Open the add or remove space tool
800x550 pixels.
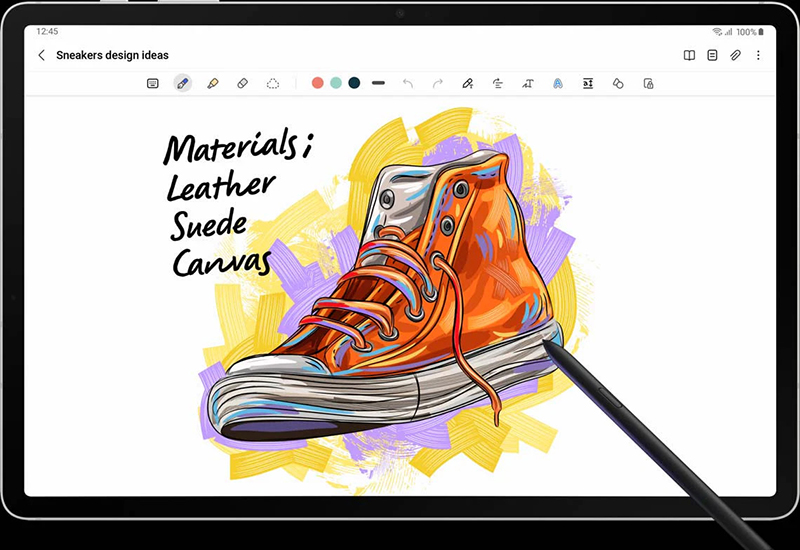(588, 83)
